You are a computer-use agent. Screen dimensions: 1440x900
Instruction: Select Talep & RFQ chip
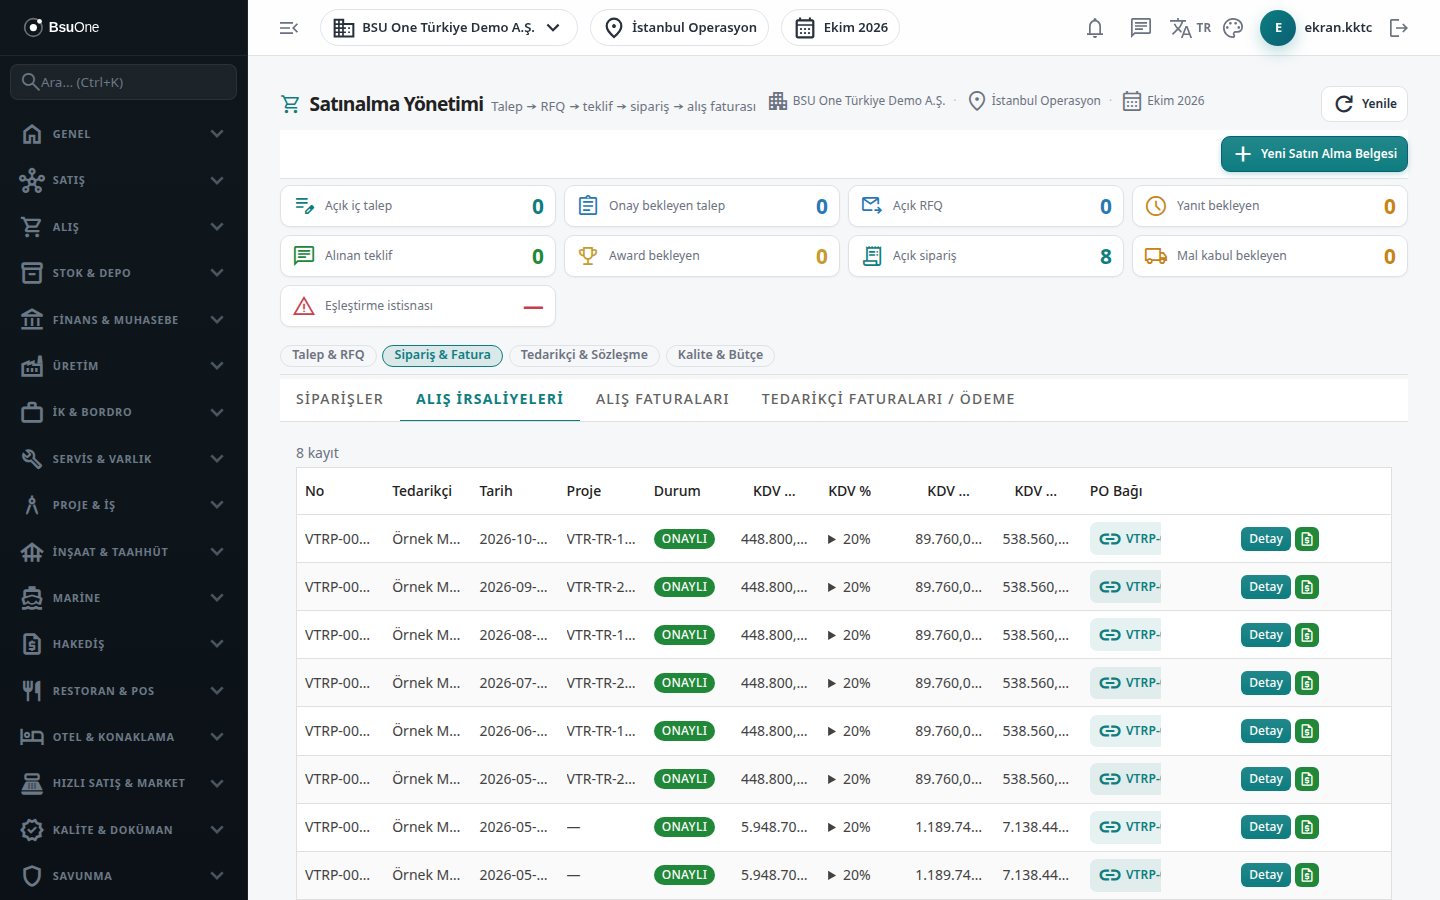point(328,355)
